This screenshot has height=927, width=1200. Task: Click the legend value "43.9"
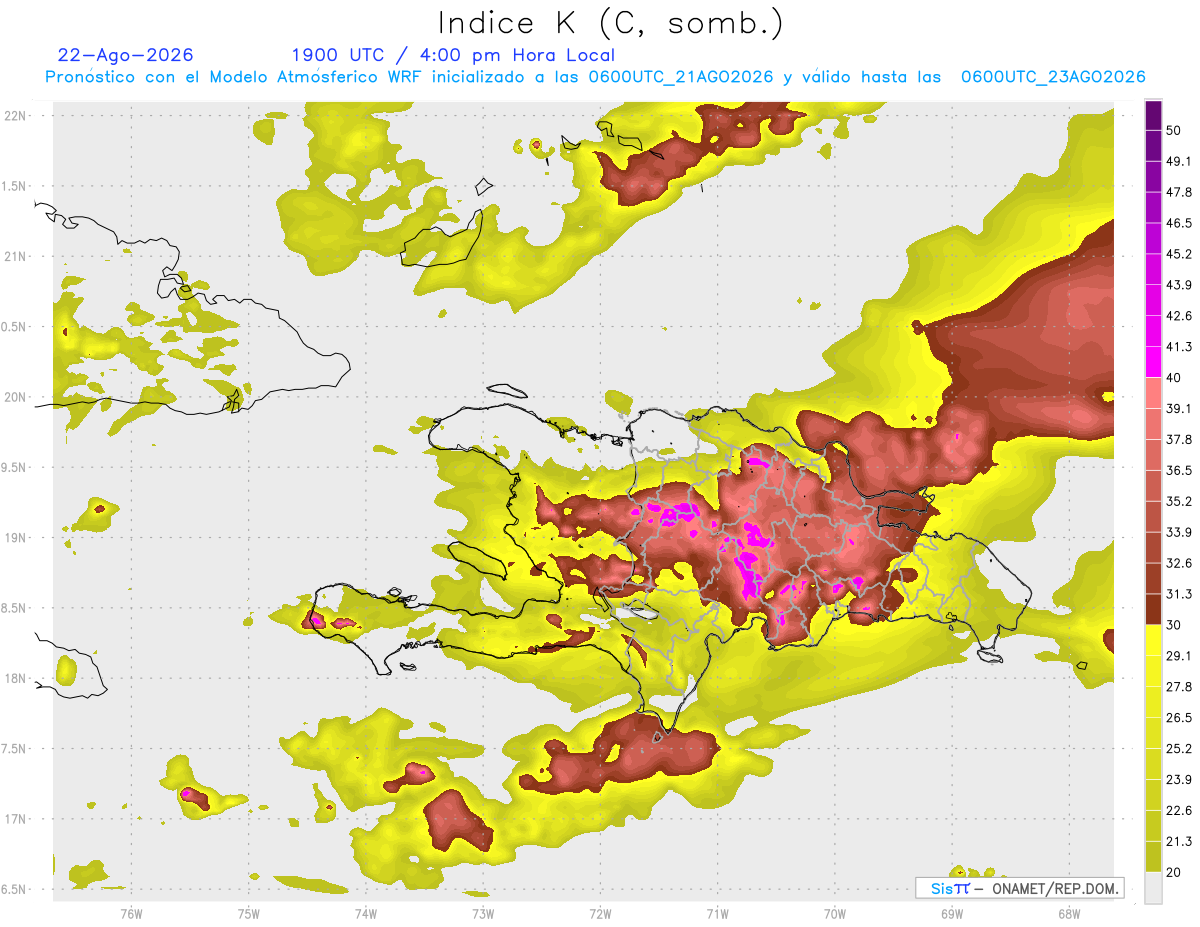1179,285
